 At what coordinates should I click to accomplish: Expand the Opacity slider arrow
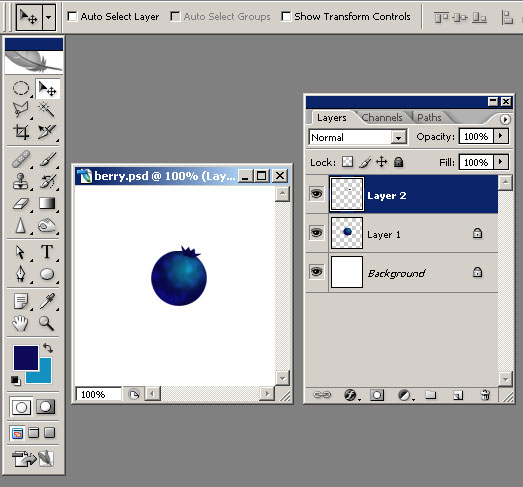[x=501, y=136]
